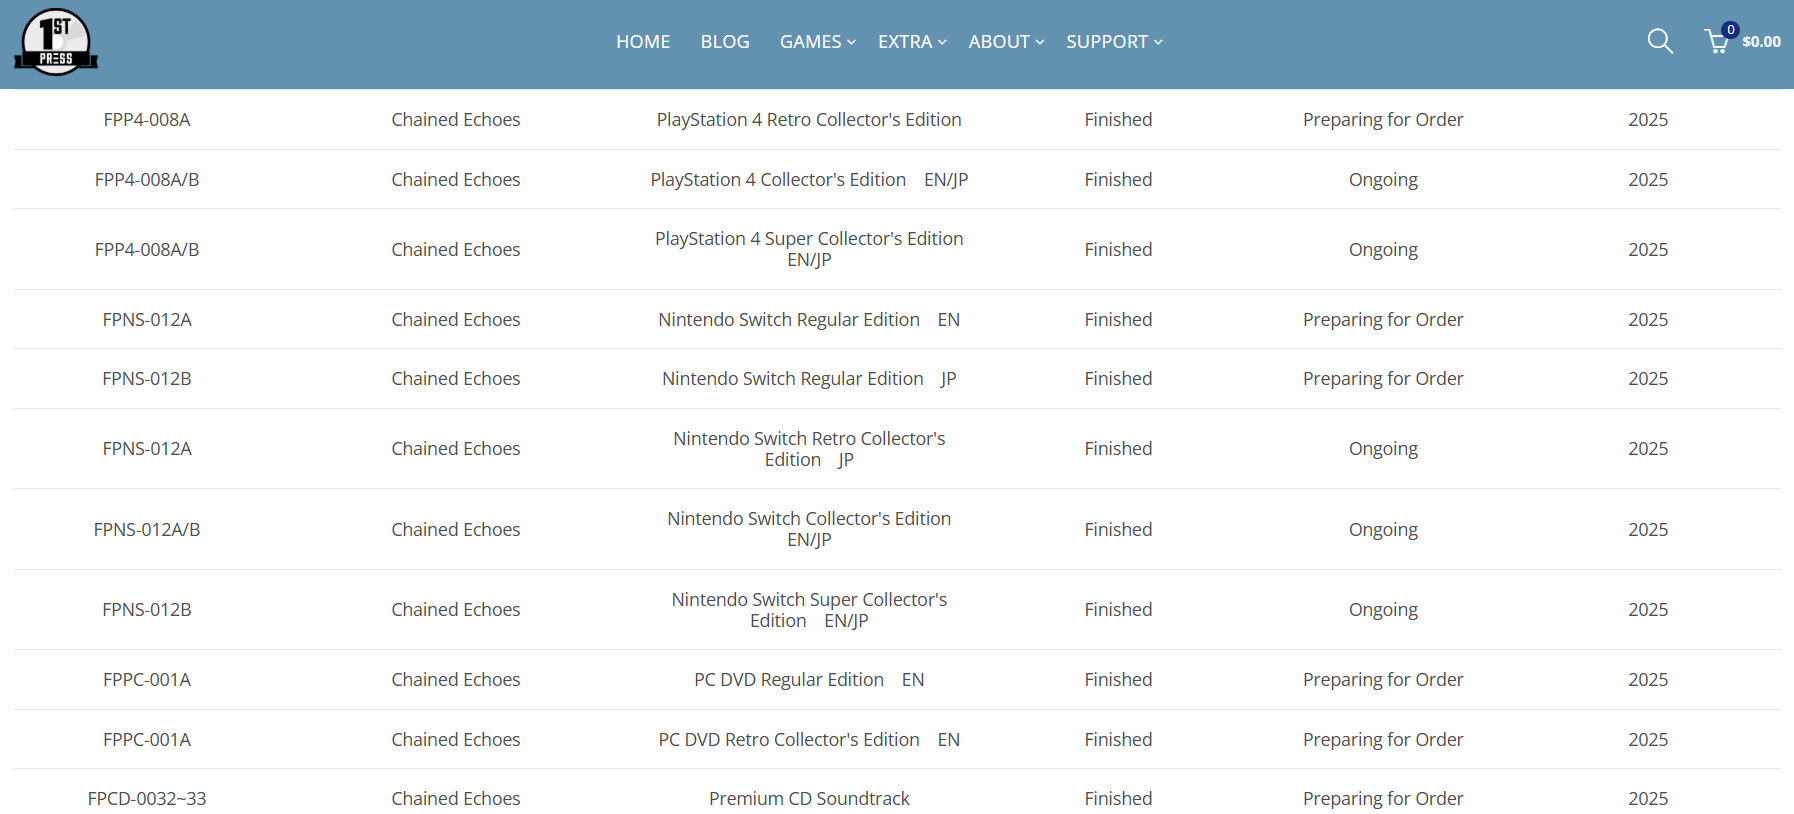This screenshot has height=814, width=1794.
Task: Click Nintendo Switch Super Collector's Edition cell
Action: pyautogui.click(x=809, y=610)
